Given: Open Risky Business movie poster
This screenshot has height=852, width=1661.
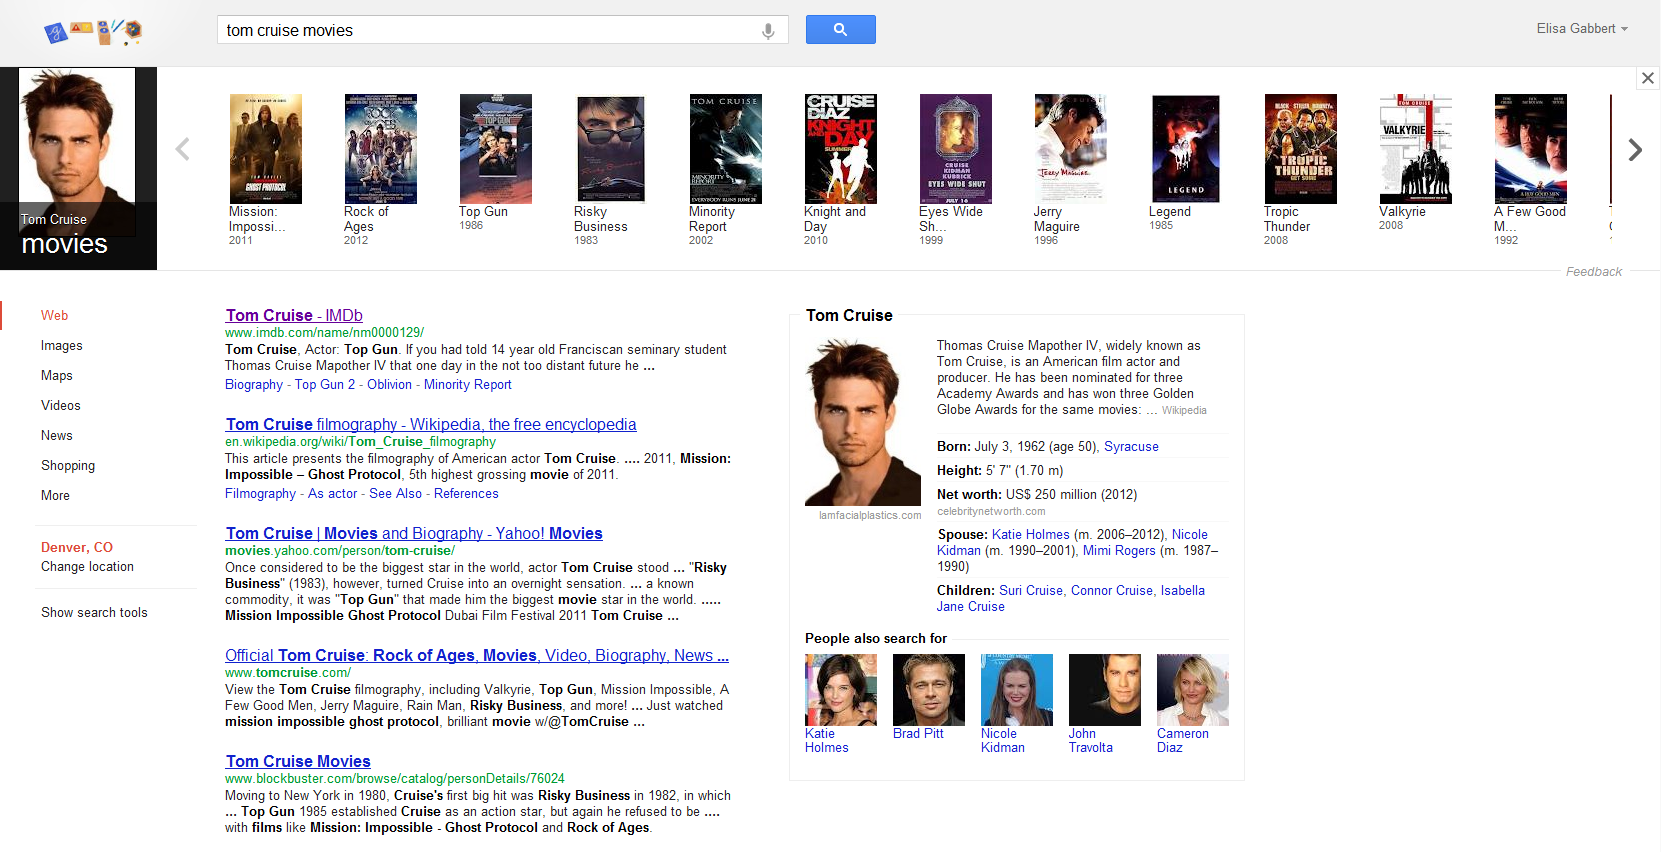Looking at the screenshot, I should [x=610, y=149].
